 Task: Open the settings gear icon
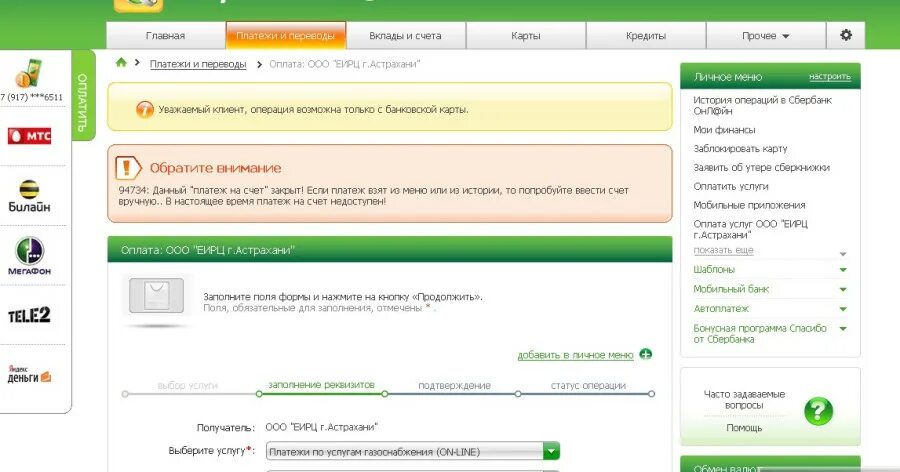[845, 35]
